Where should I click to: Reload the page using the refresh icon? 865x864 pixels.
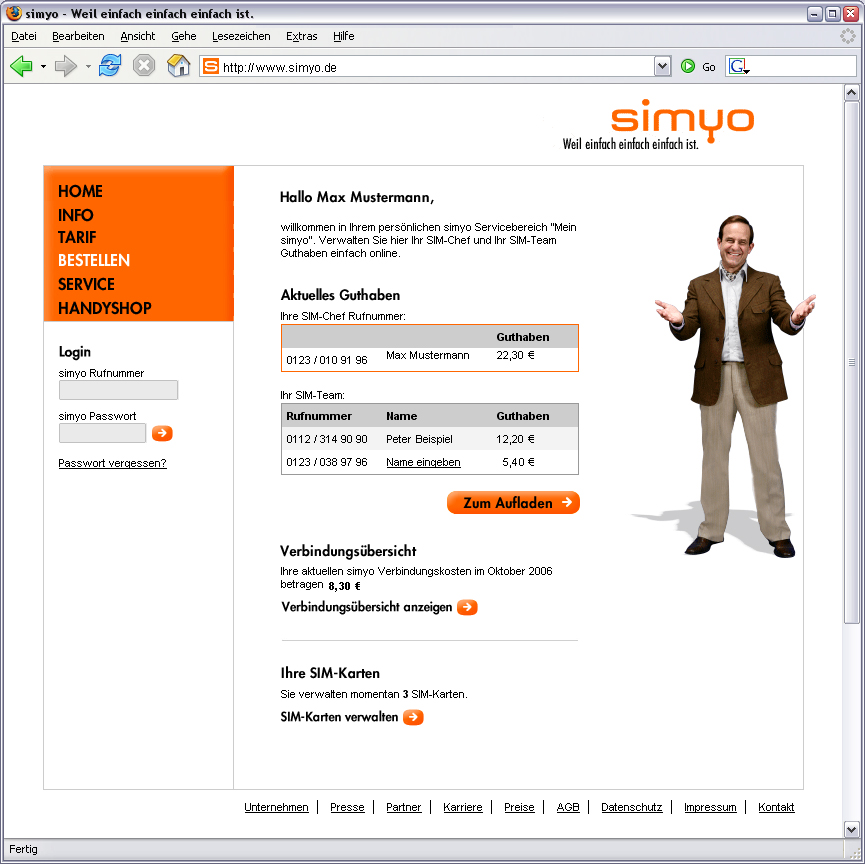110,66
